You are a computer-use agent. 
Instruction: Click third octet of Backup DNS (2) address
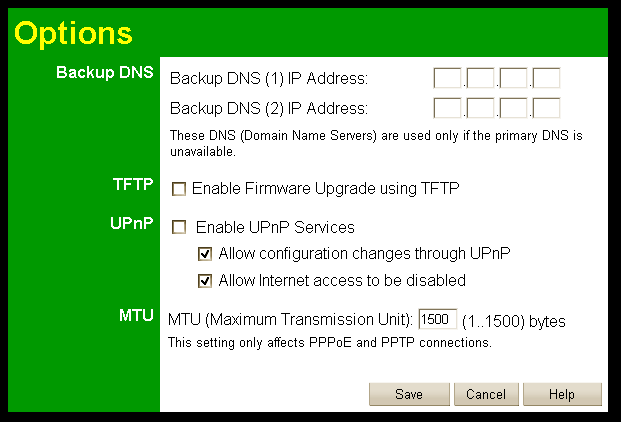[513, 108]
